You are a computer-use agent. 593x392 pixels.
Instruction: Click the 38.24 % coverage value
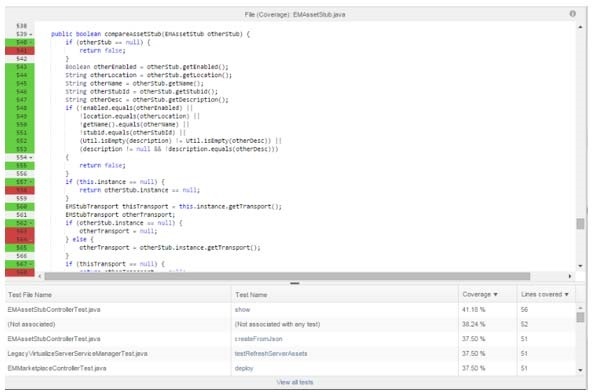(x=473, y=324)
